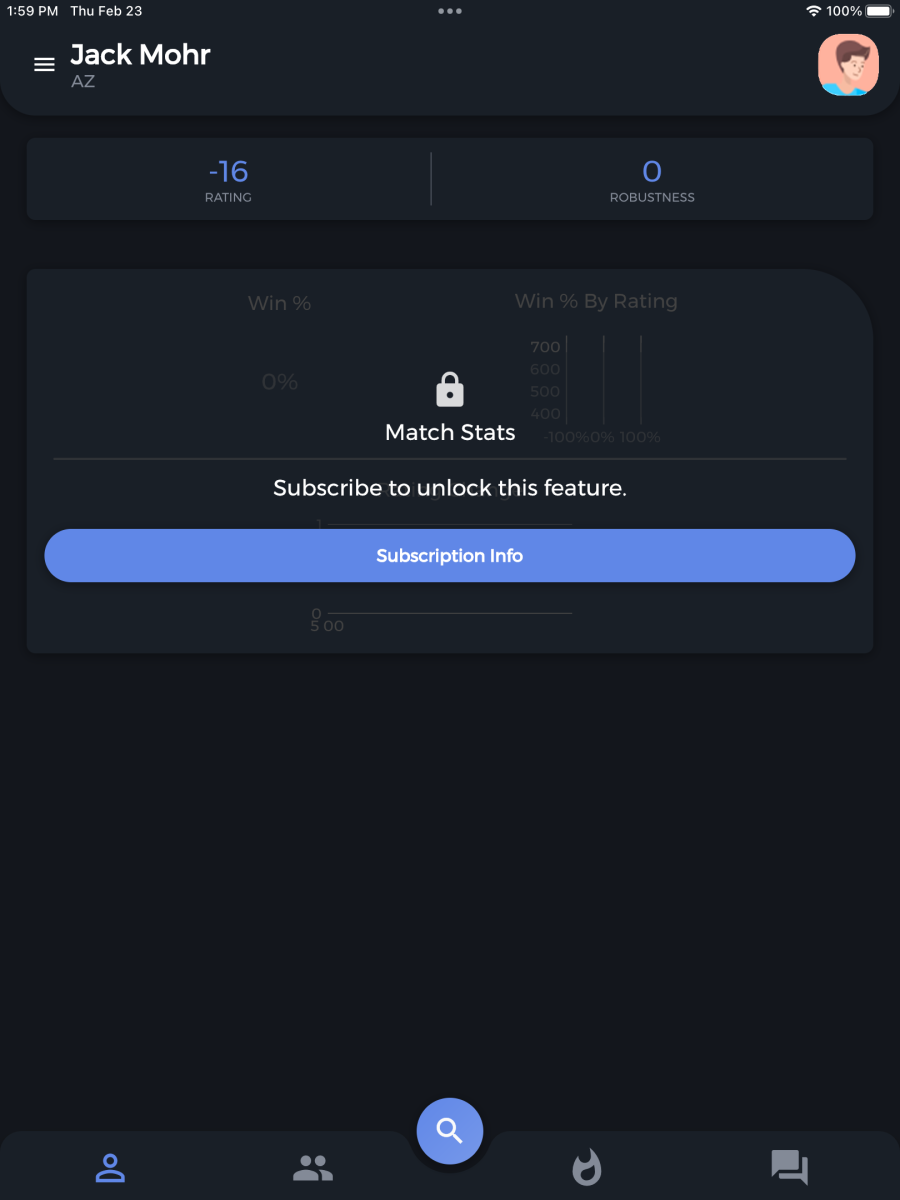
Task: Tap the -16 rating value
Action: [x=228, y=172]
